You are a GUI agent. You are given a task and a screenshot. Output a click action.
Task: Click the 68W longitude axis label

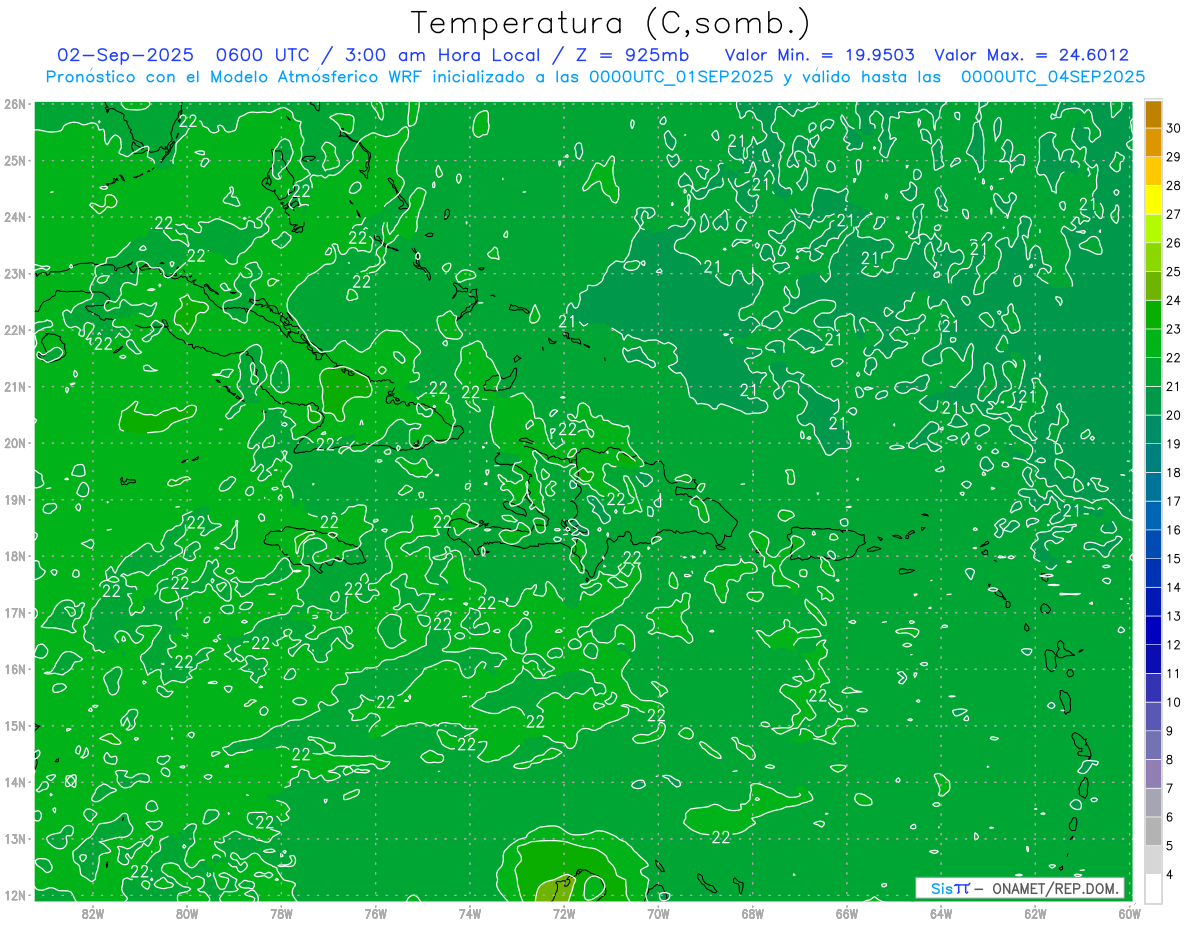click(x=752, y=913)
